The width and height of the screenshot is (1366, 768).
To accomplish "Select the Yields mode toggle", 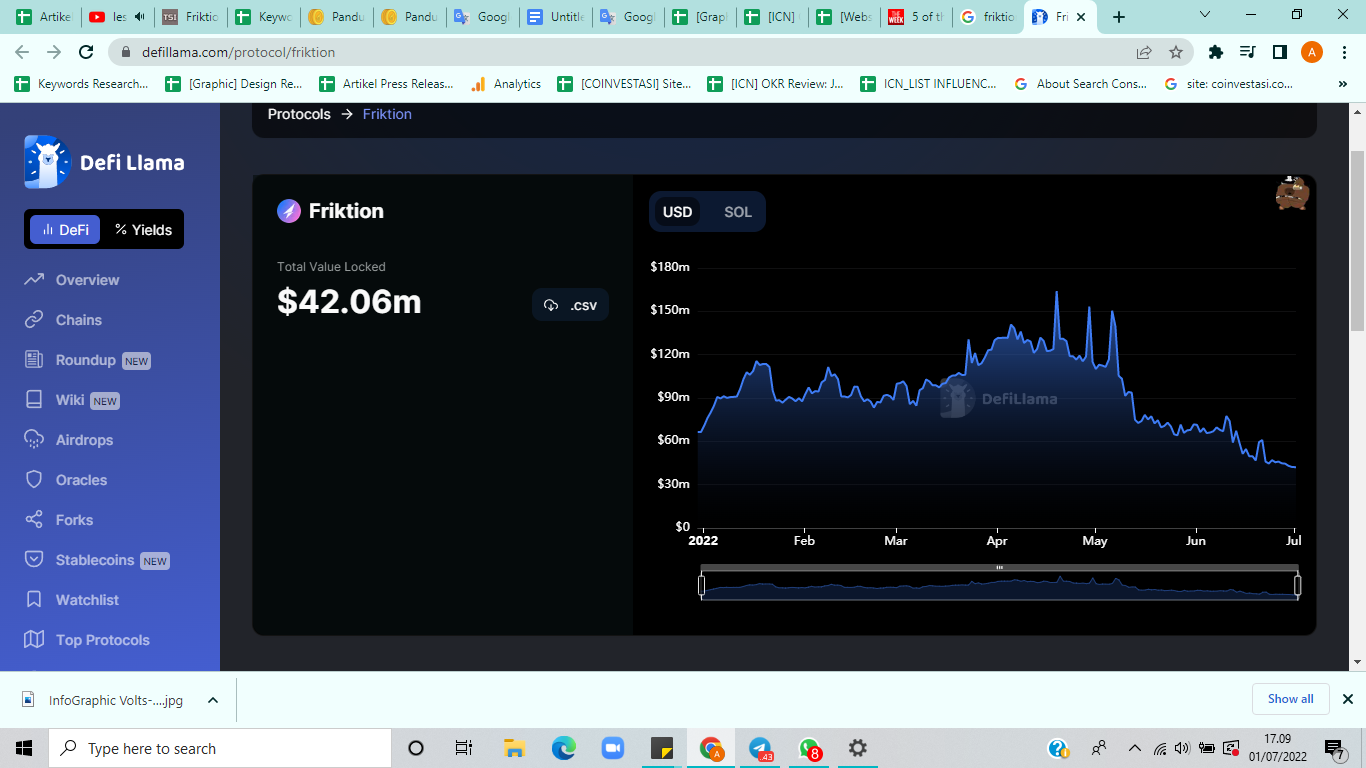I will coord(143,230).
